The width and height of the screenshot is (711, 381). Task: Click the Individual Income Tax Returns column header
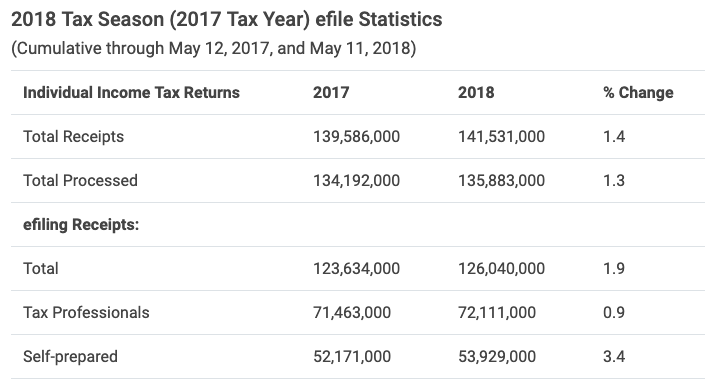(x=131, y=93)
